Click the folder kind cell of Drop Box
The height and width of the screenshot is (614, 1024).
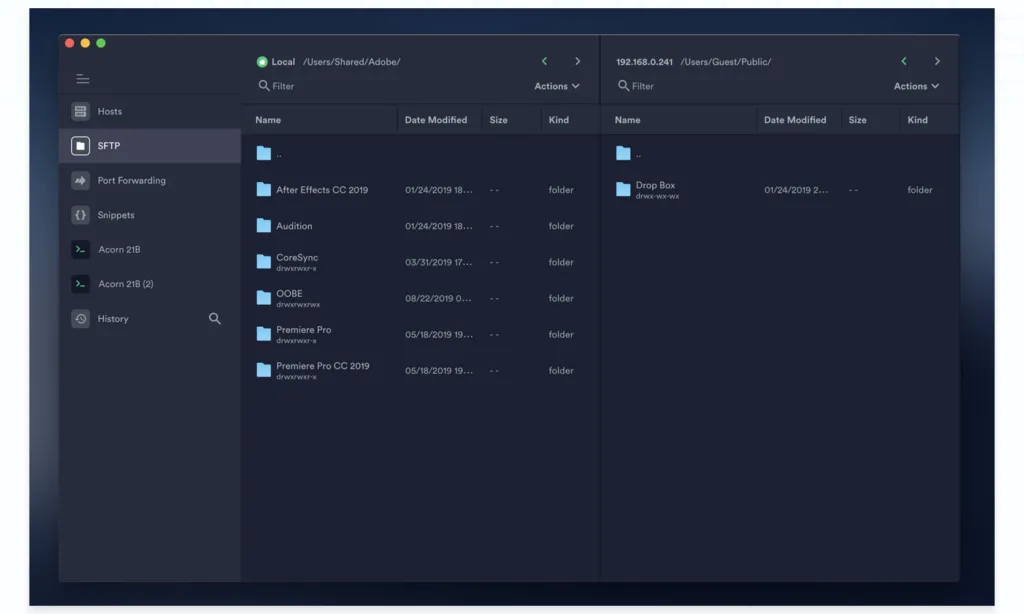[x=920, y=190]
